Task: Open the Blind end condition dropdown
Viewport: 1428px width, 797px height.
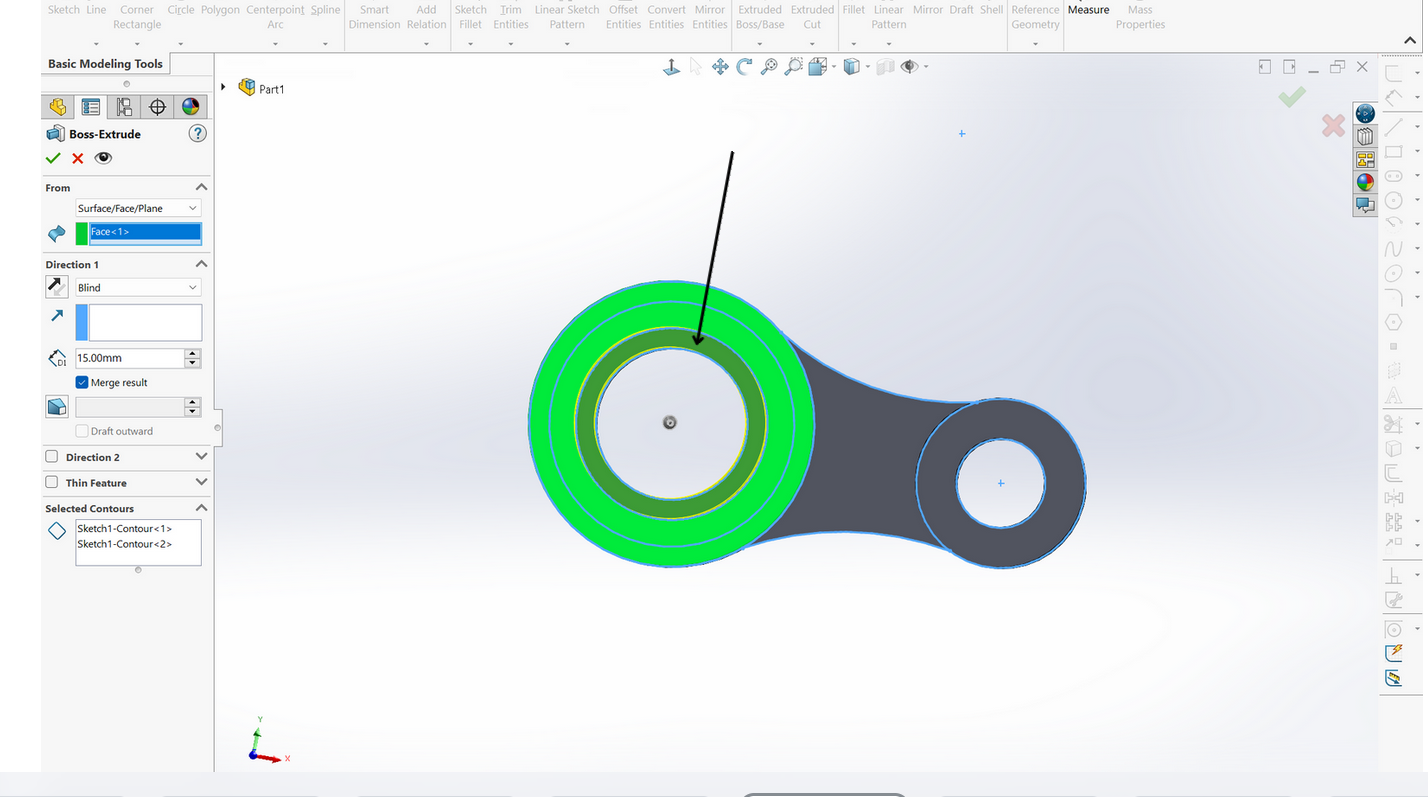Action: (138, 287)
